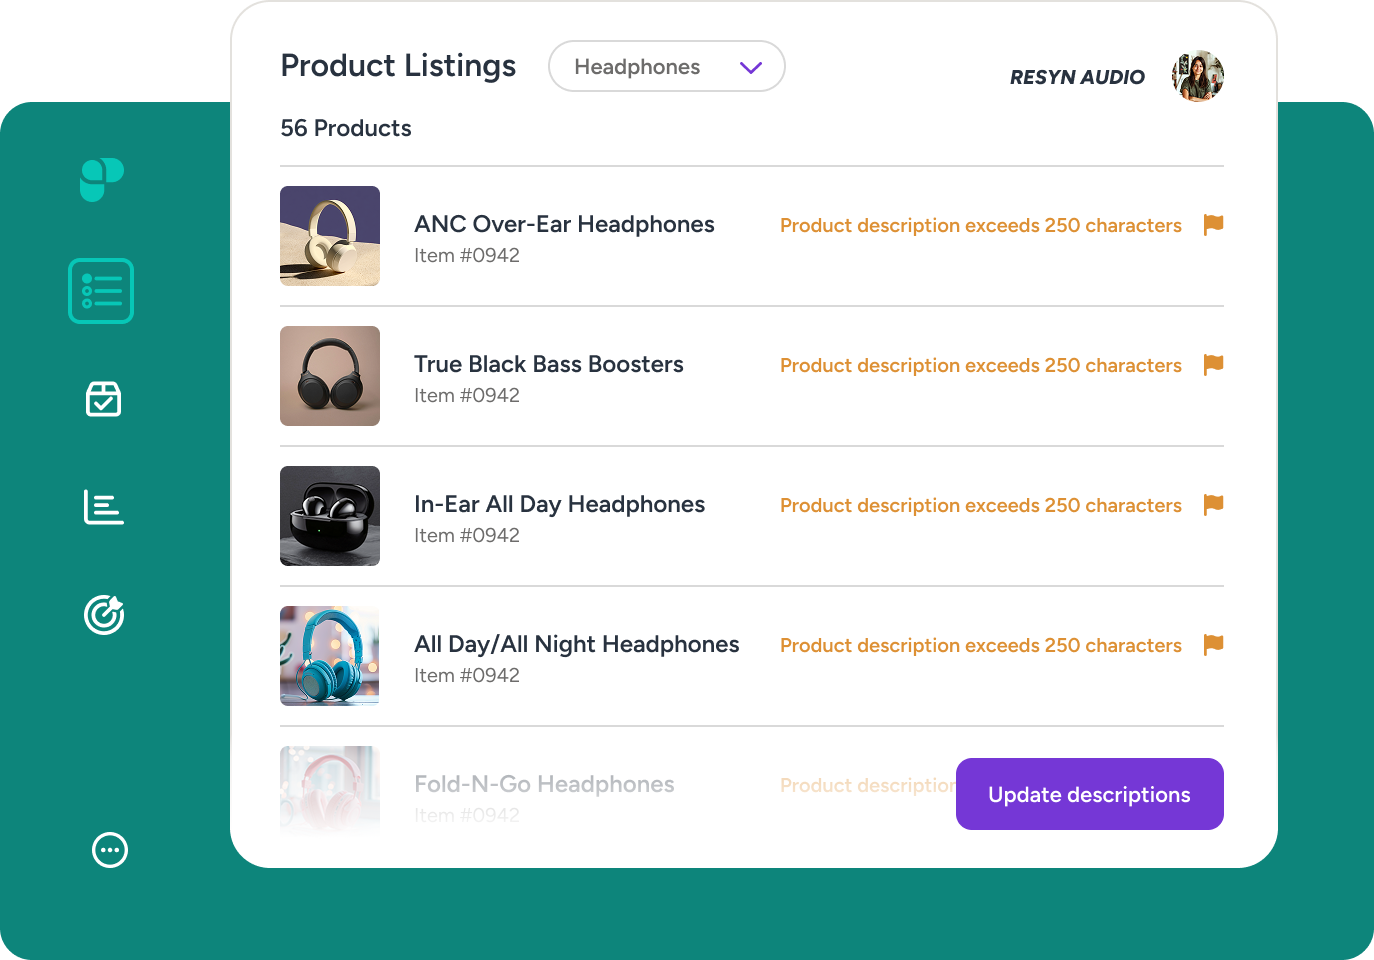
Task: Click flag icon for True Black Bass Boosters
Action: (1213, 365)
